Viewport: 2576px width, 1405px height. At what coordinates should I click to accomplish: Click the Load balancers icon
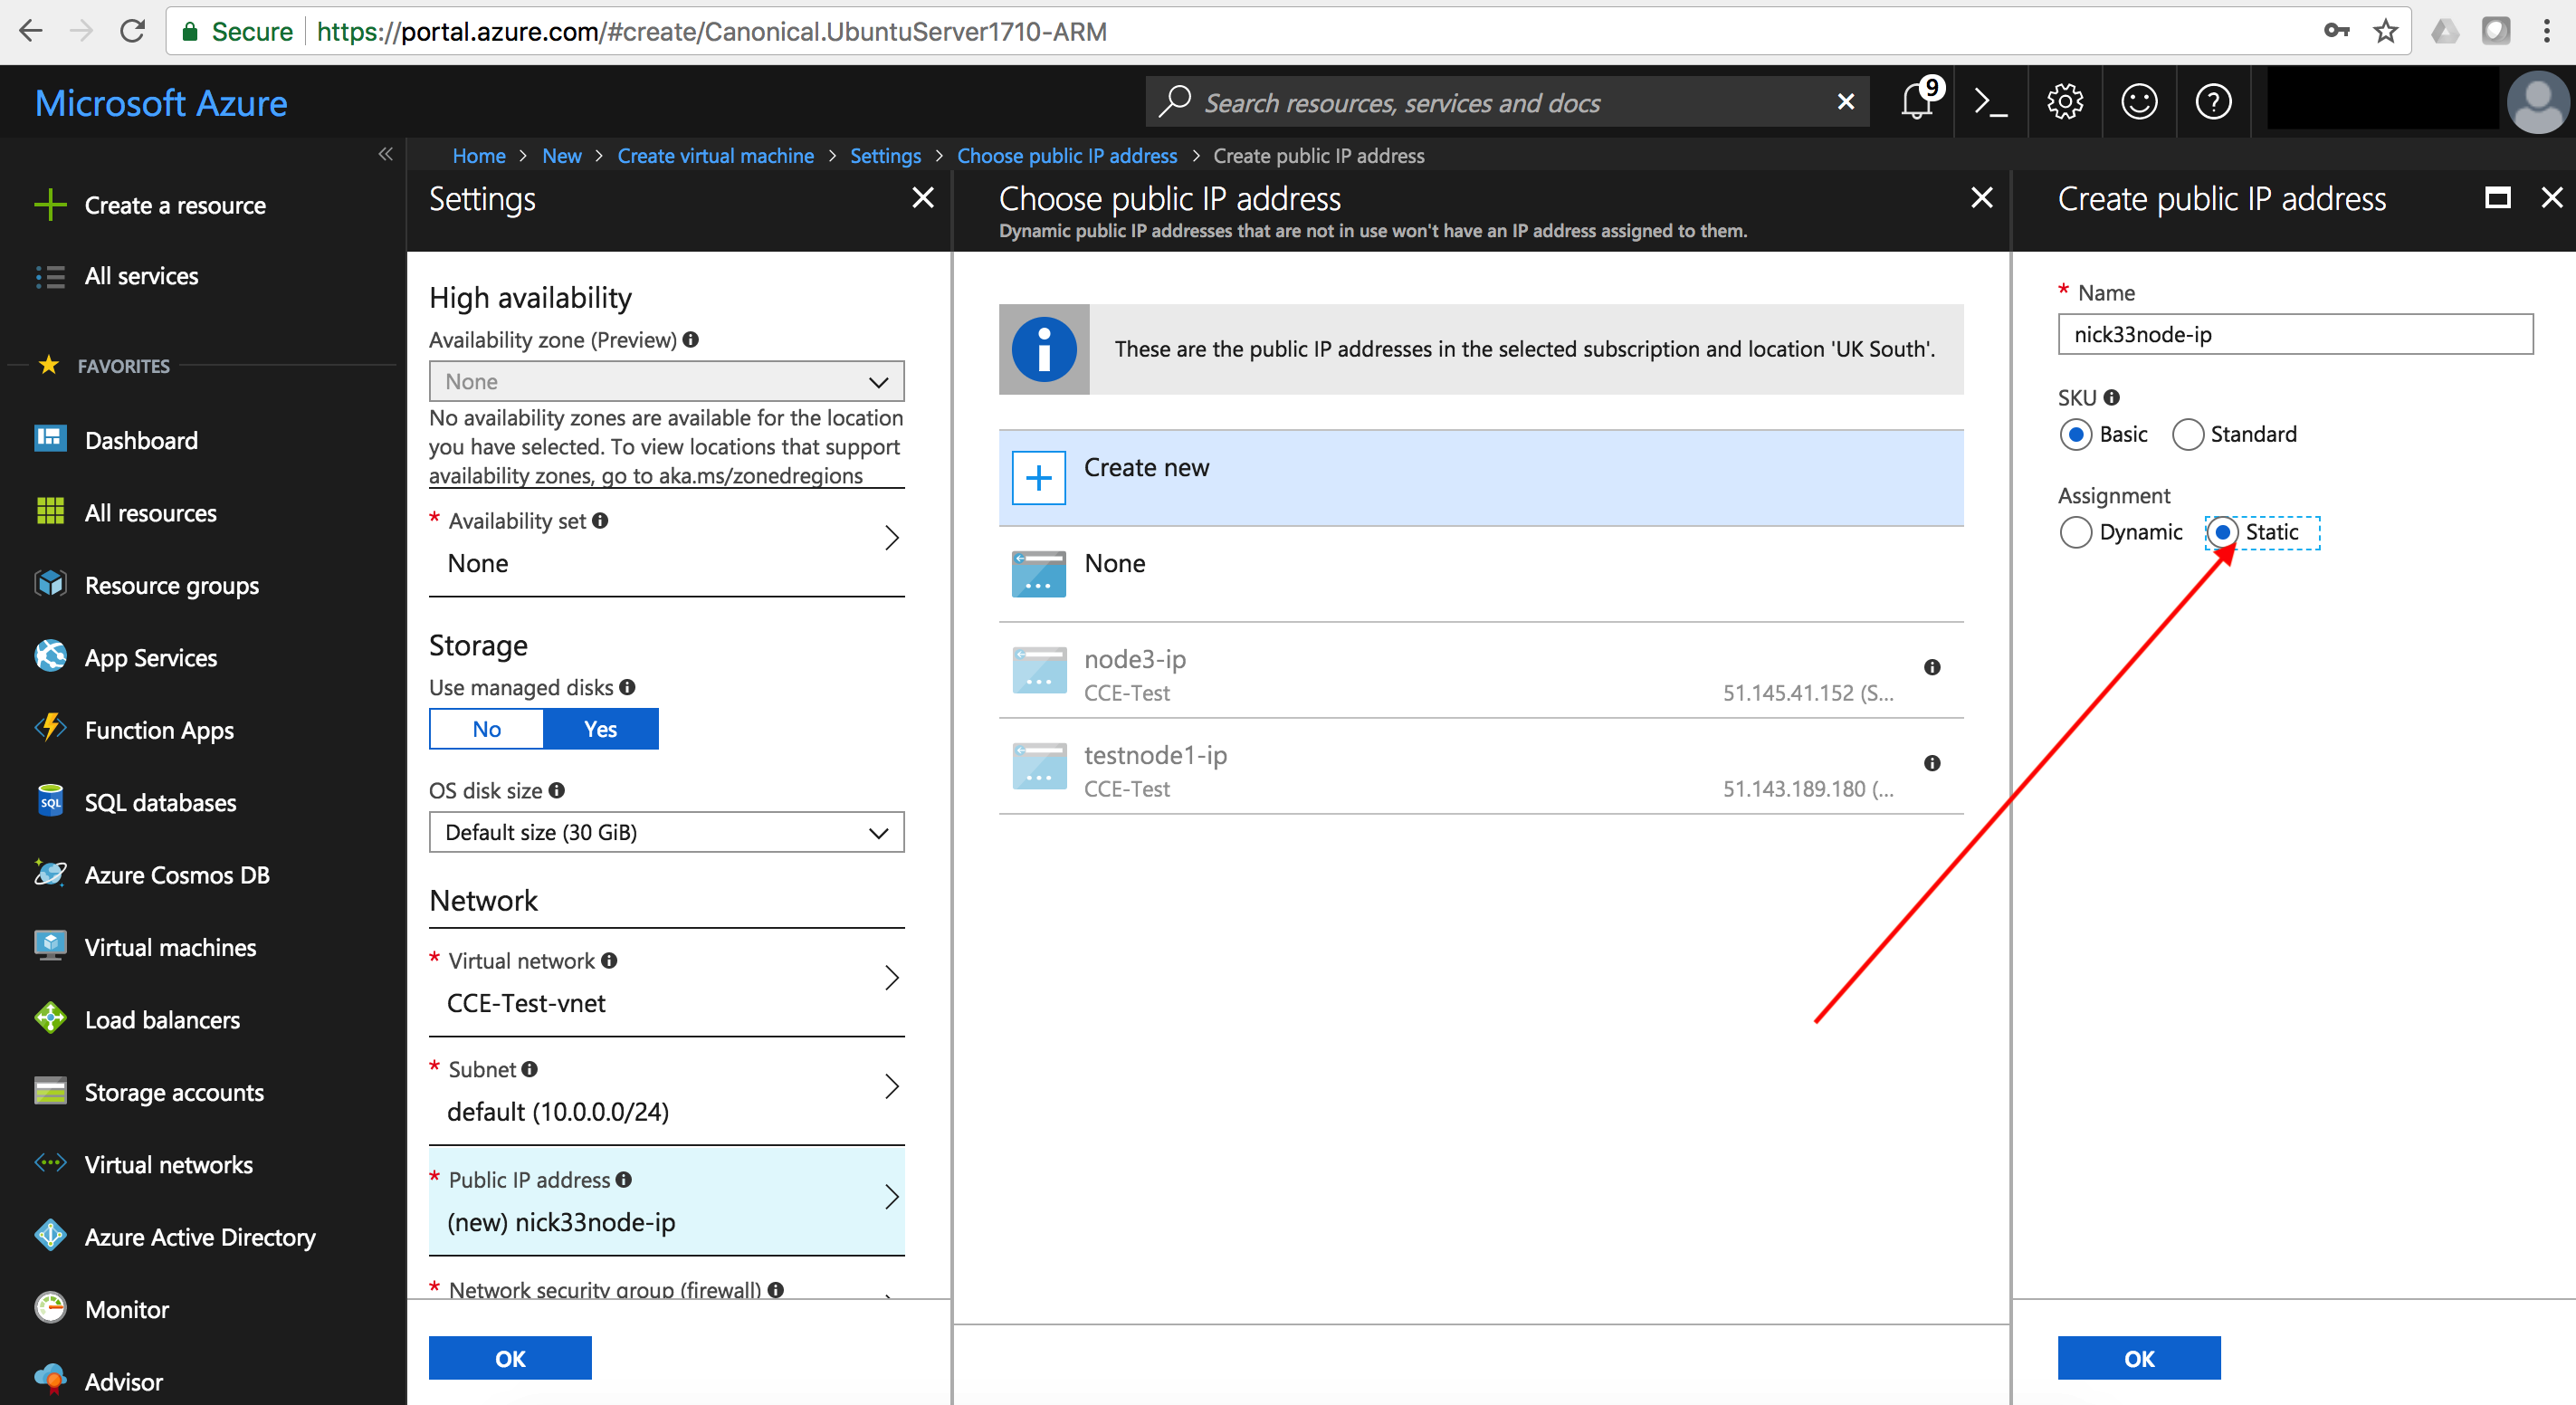(x=50, y=1019)
